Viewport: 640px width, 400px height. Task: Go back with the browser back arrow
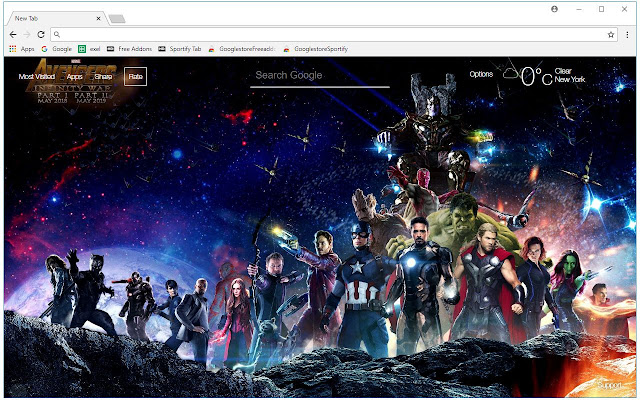(13, 35)
